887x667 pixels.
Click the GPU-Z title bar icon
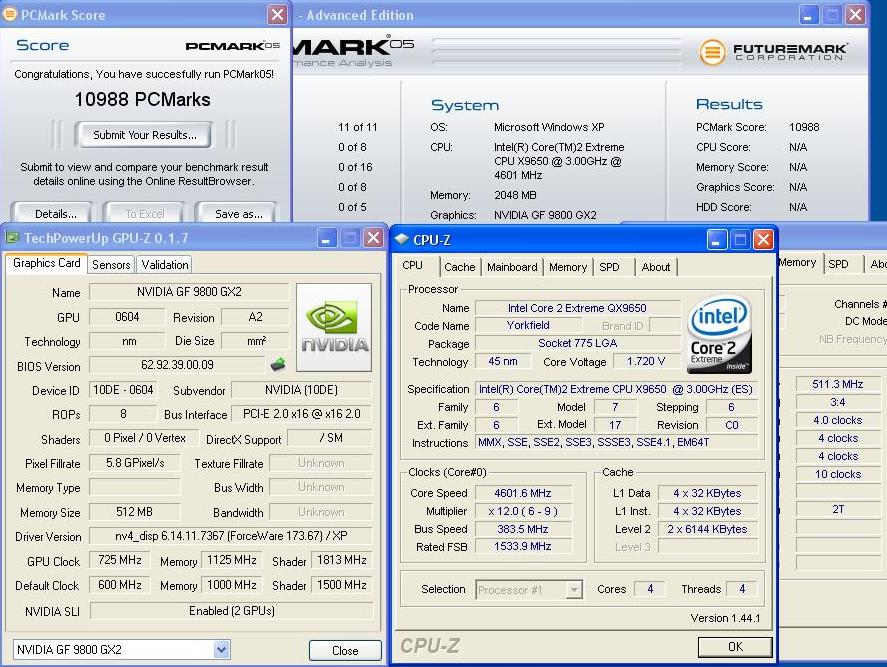(x=12, y=238)
